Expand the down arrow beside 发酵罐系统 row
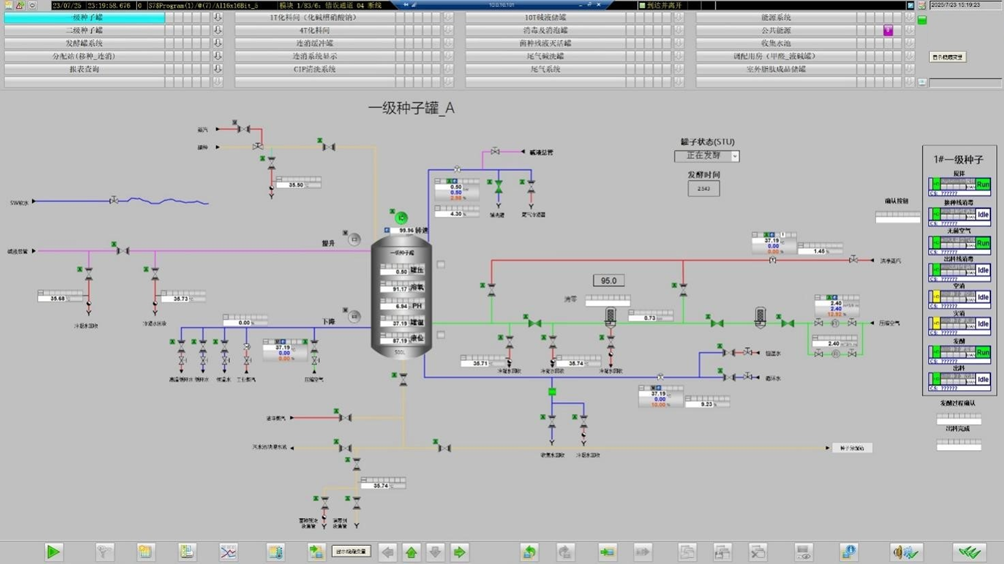Viewport: 1004px width, 564px height. pyautogui.click(x=218, y=44)
